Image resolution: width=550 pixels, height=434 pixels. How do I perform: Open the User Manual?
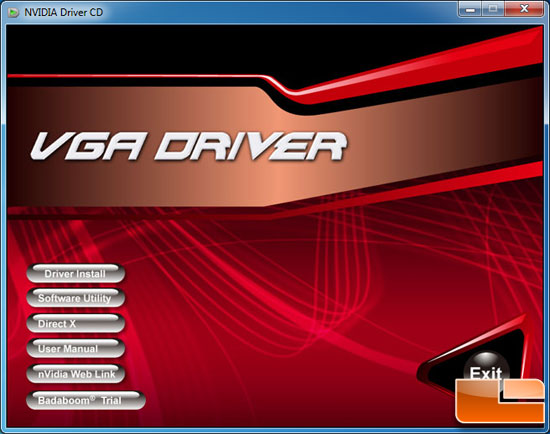click(75, 349)
